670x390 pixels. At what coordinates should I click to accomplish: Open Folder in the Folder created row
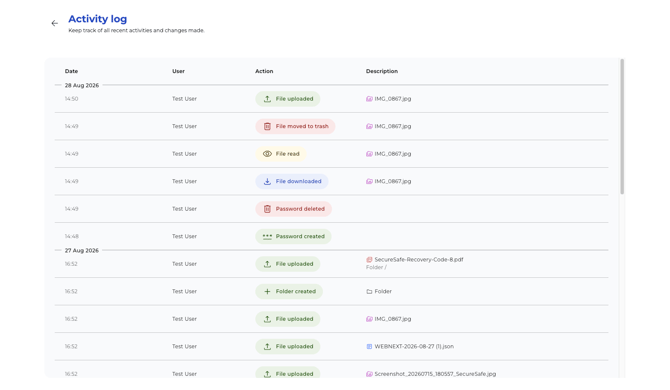coord(383,291)
